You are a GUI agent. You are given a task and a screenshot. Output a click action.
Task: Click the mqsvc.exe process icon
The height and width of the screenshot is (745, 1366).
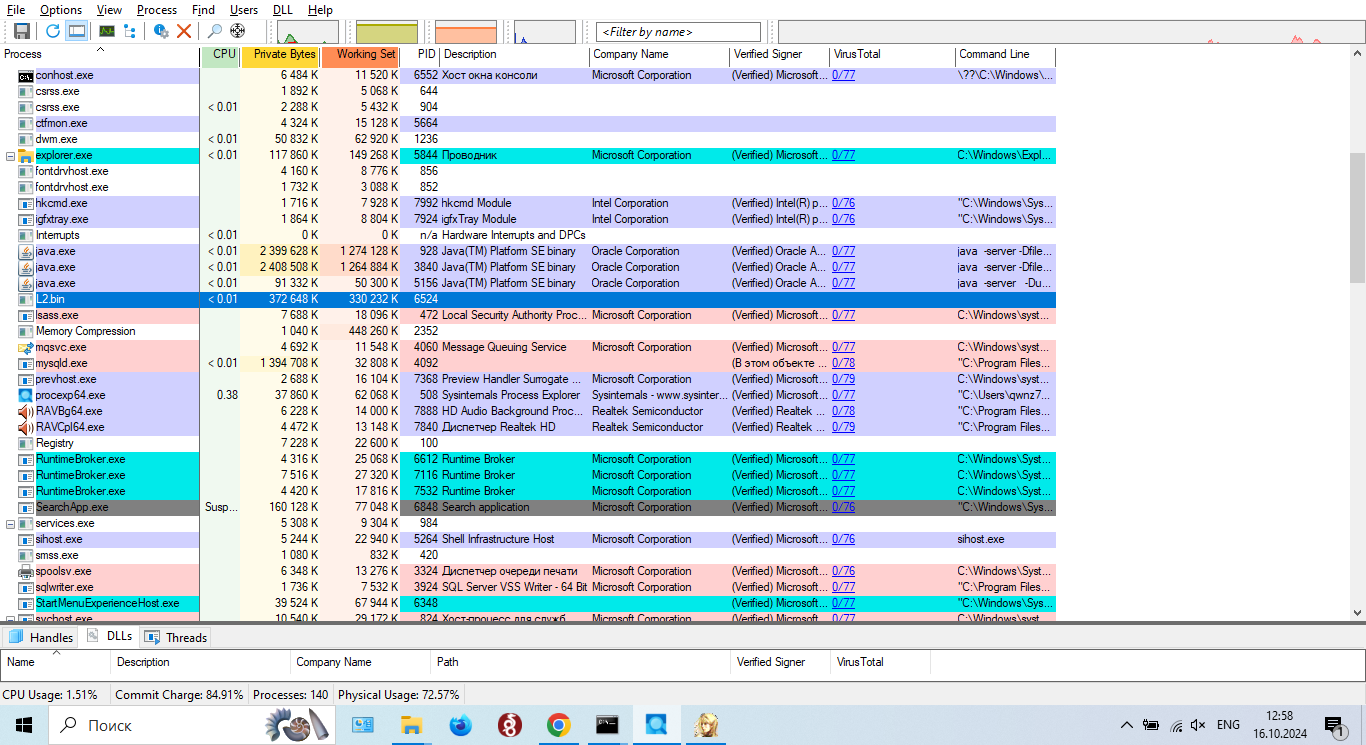[x=26, y=347]
